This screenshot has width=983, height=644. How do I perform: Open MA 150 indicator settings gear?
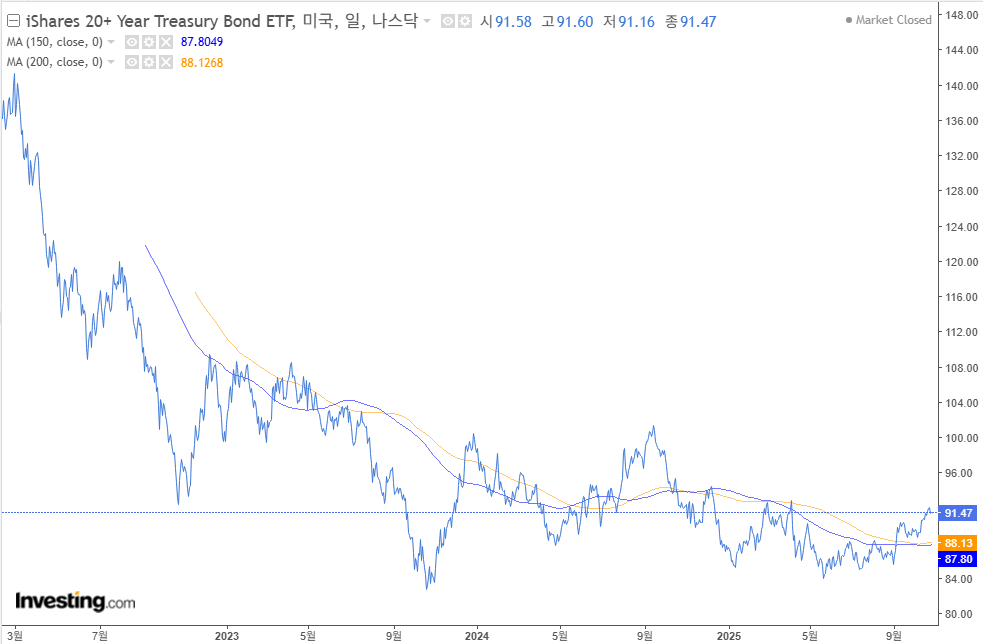[x=149, y=42]
